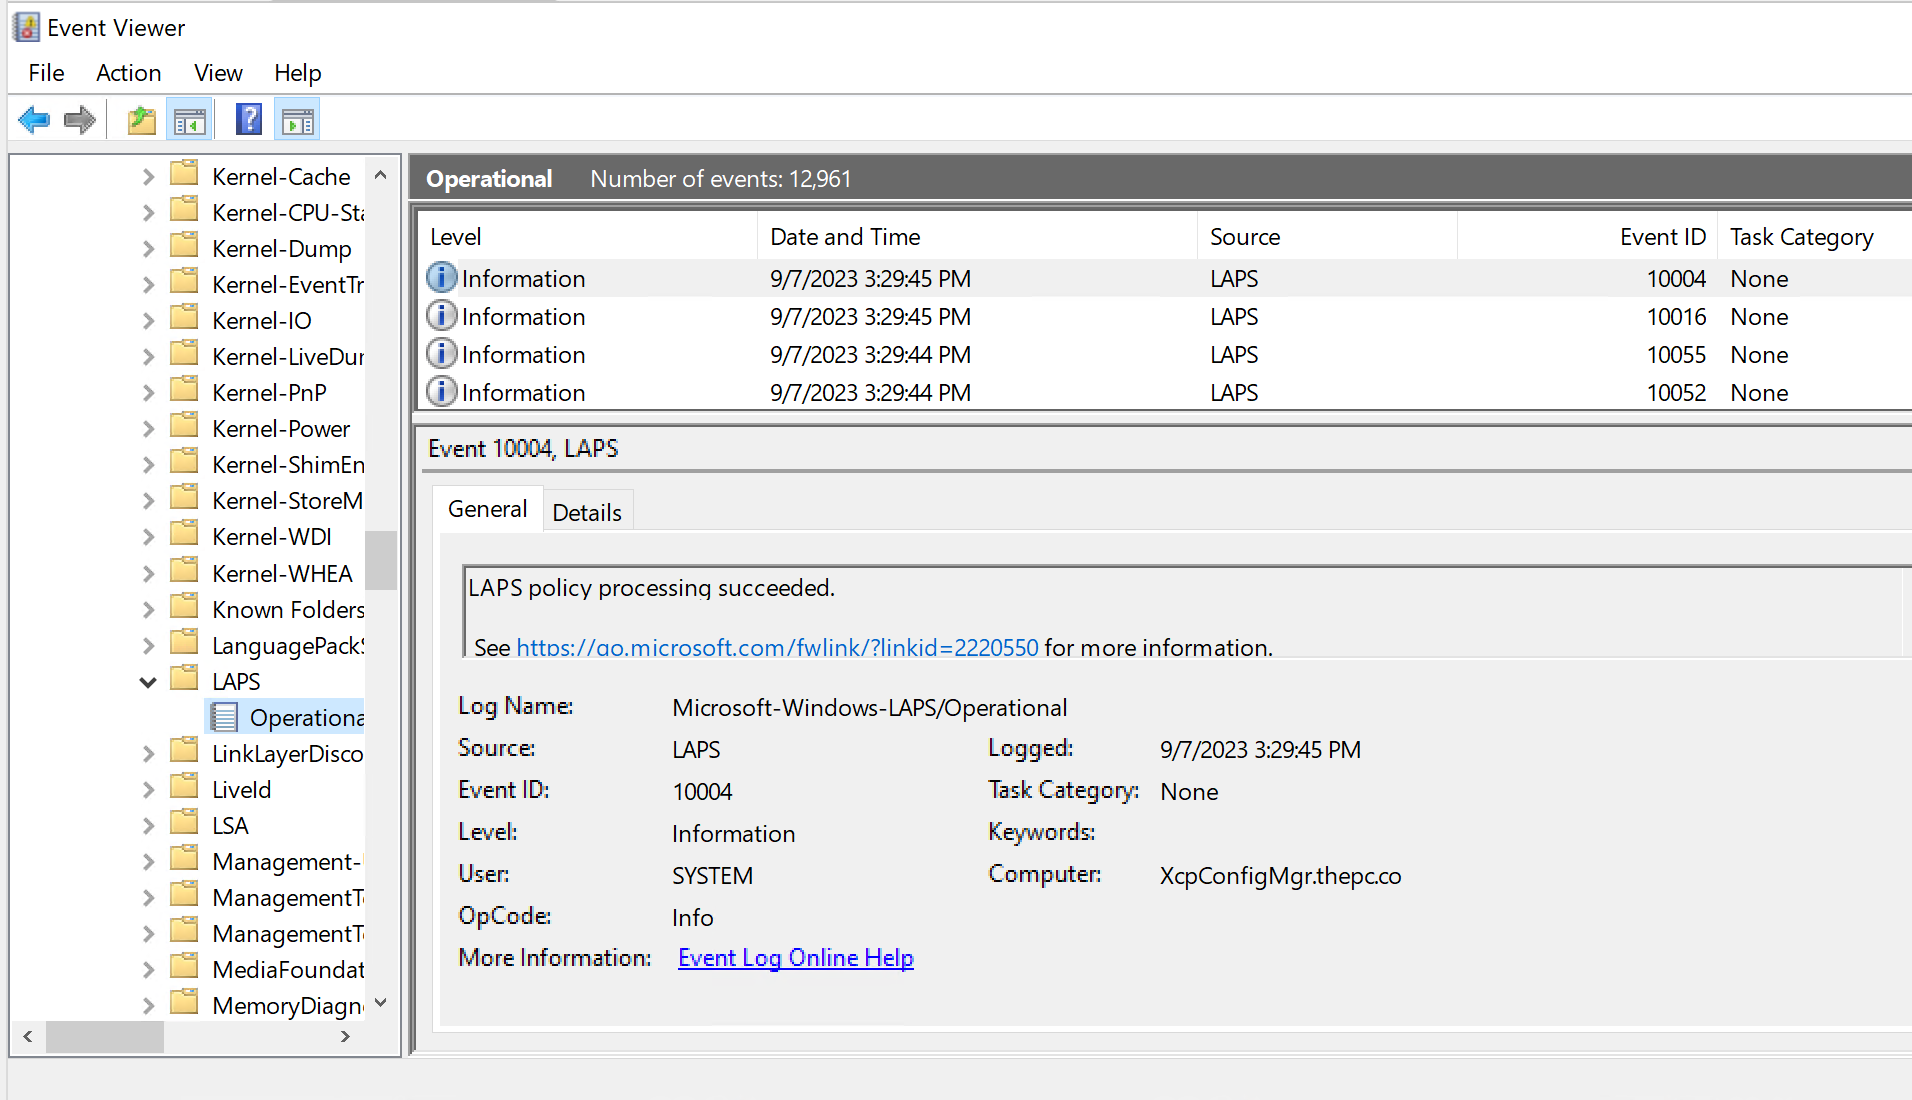Expand the MediaFoundation tree node
Viewport: 1912px width, 1100px height.
148,970
